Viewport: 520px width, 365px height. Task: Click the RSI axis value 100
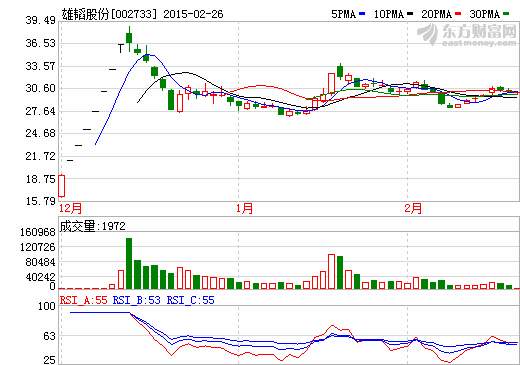point(47,306)
